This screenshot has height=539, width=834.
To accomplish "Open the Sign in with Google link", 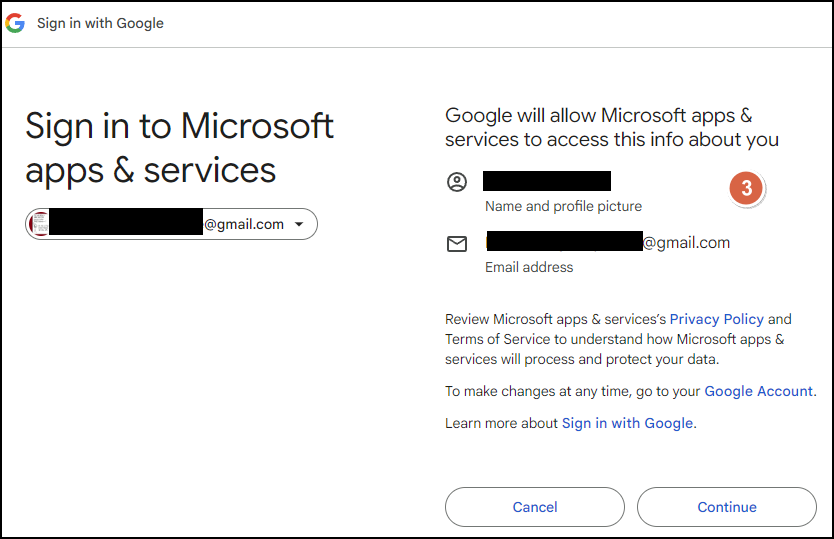I will 627,424.
